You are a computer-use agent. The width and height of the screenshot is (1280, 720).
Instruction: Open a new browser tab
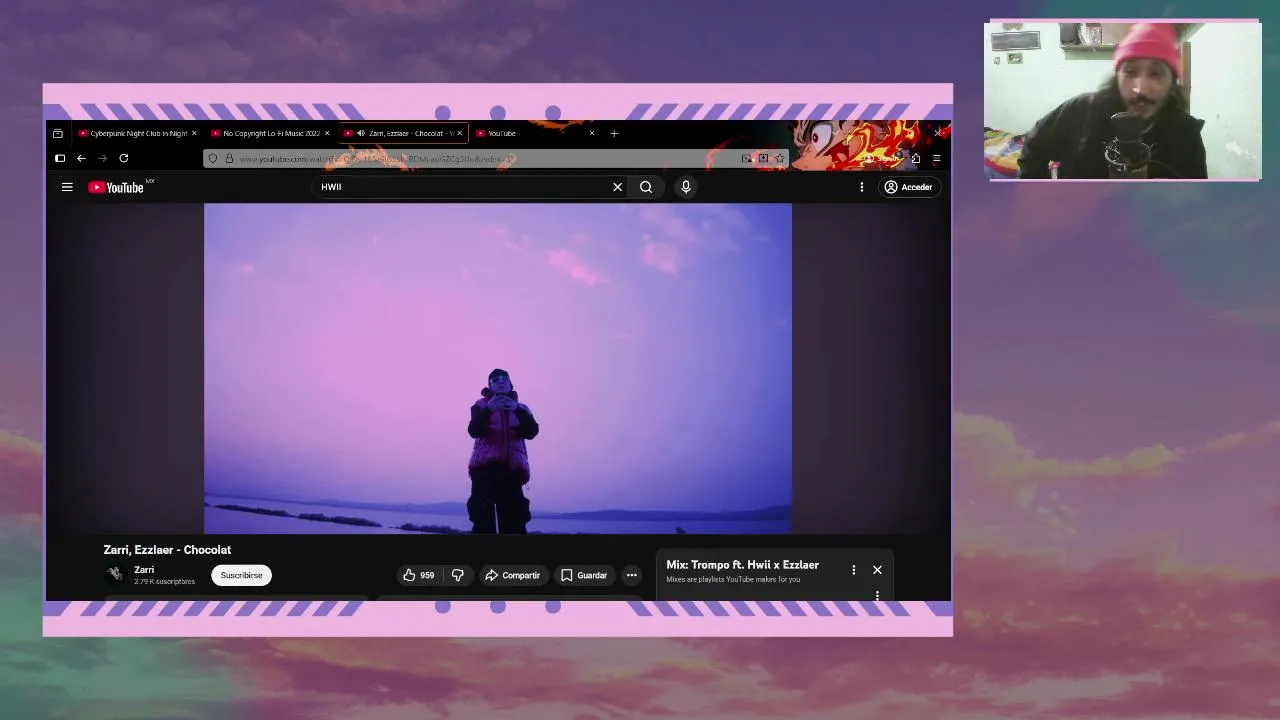click(614, 133)
